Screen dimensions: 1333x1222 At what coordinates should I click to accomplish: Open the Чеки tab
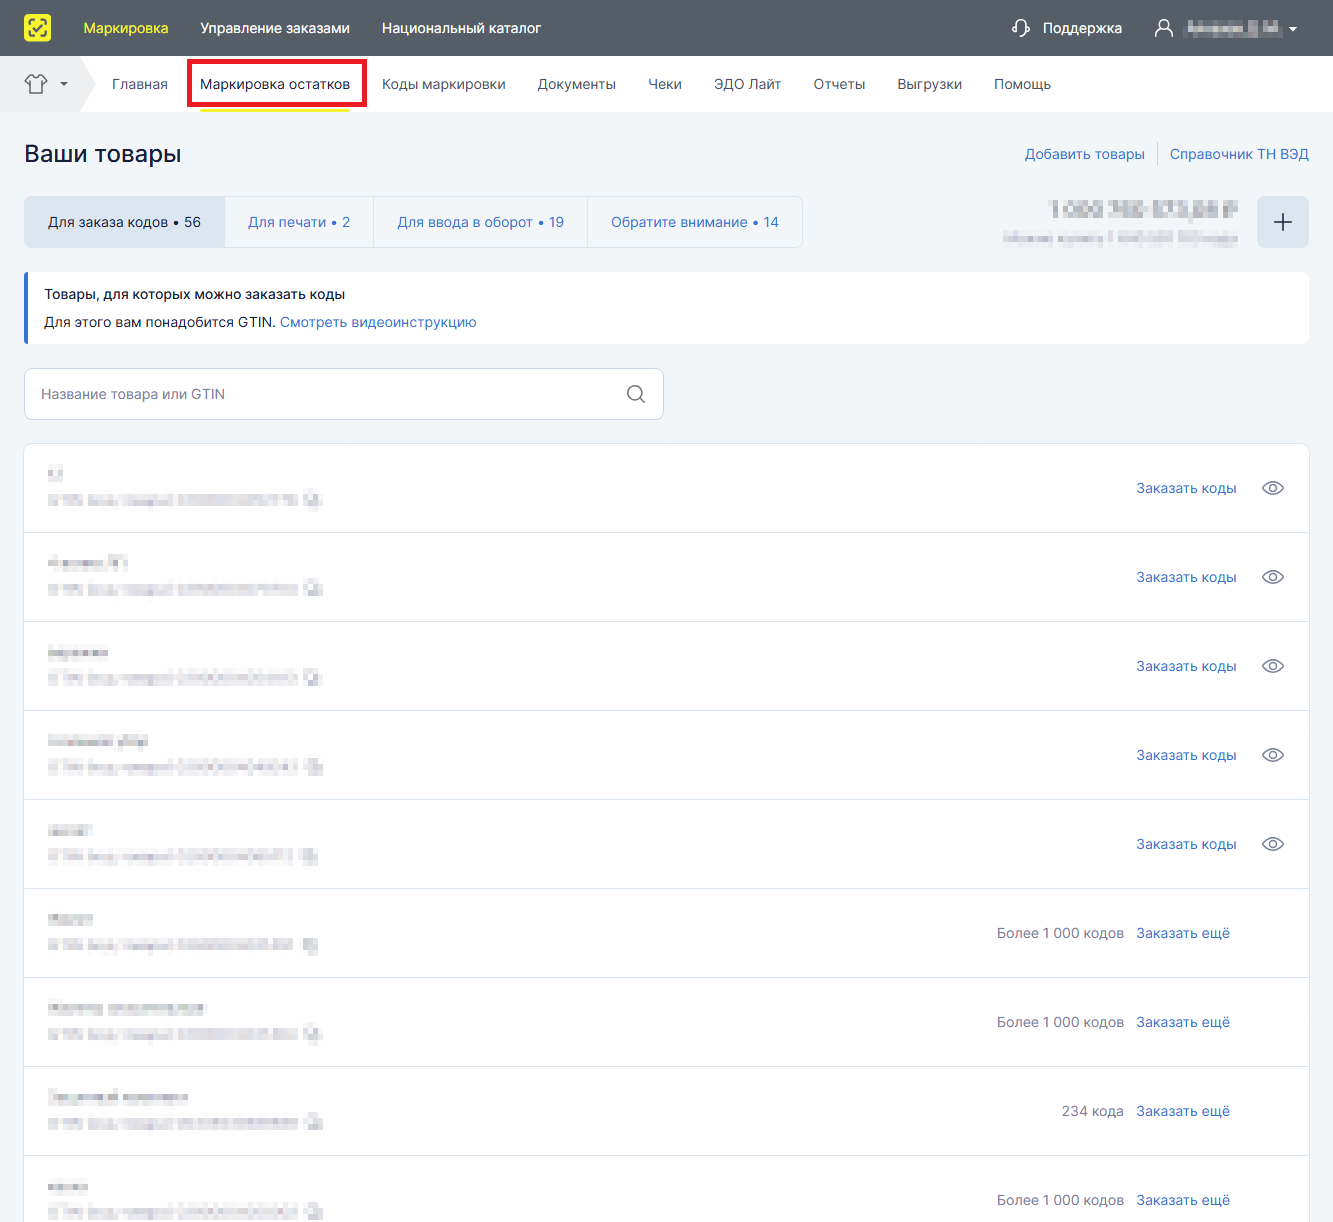pos(665,84)
